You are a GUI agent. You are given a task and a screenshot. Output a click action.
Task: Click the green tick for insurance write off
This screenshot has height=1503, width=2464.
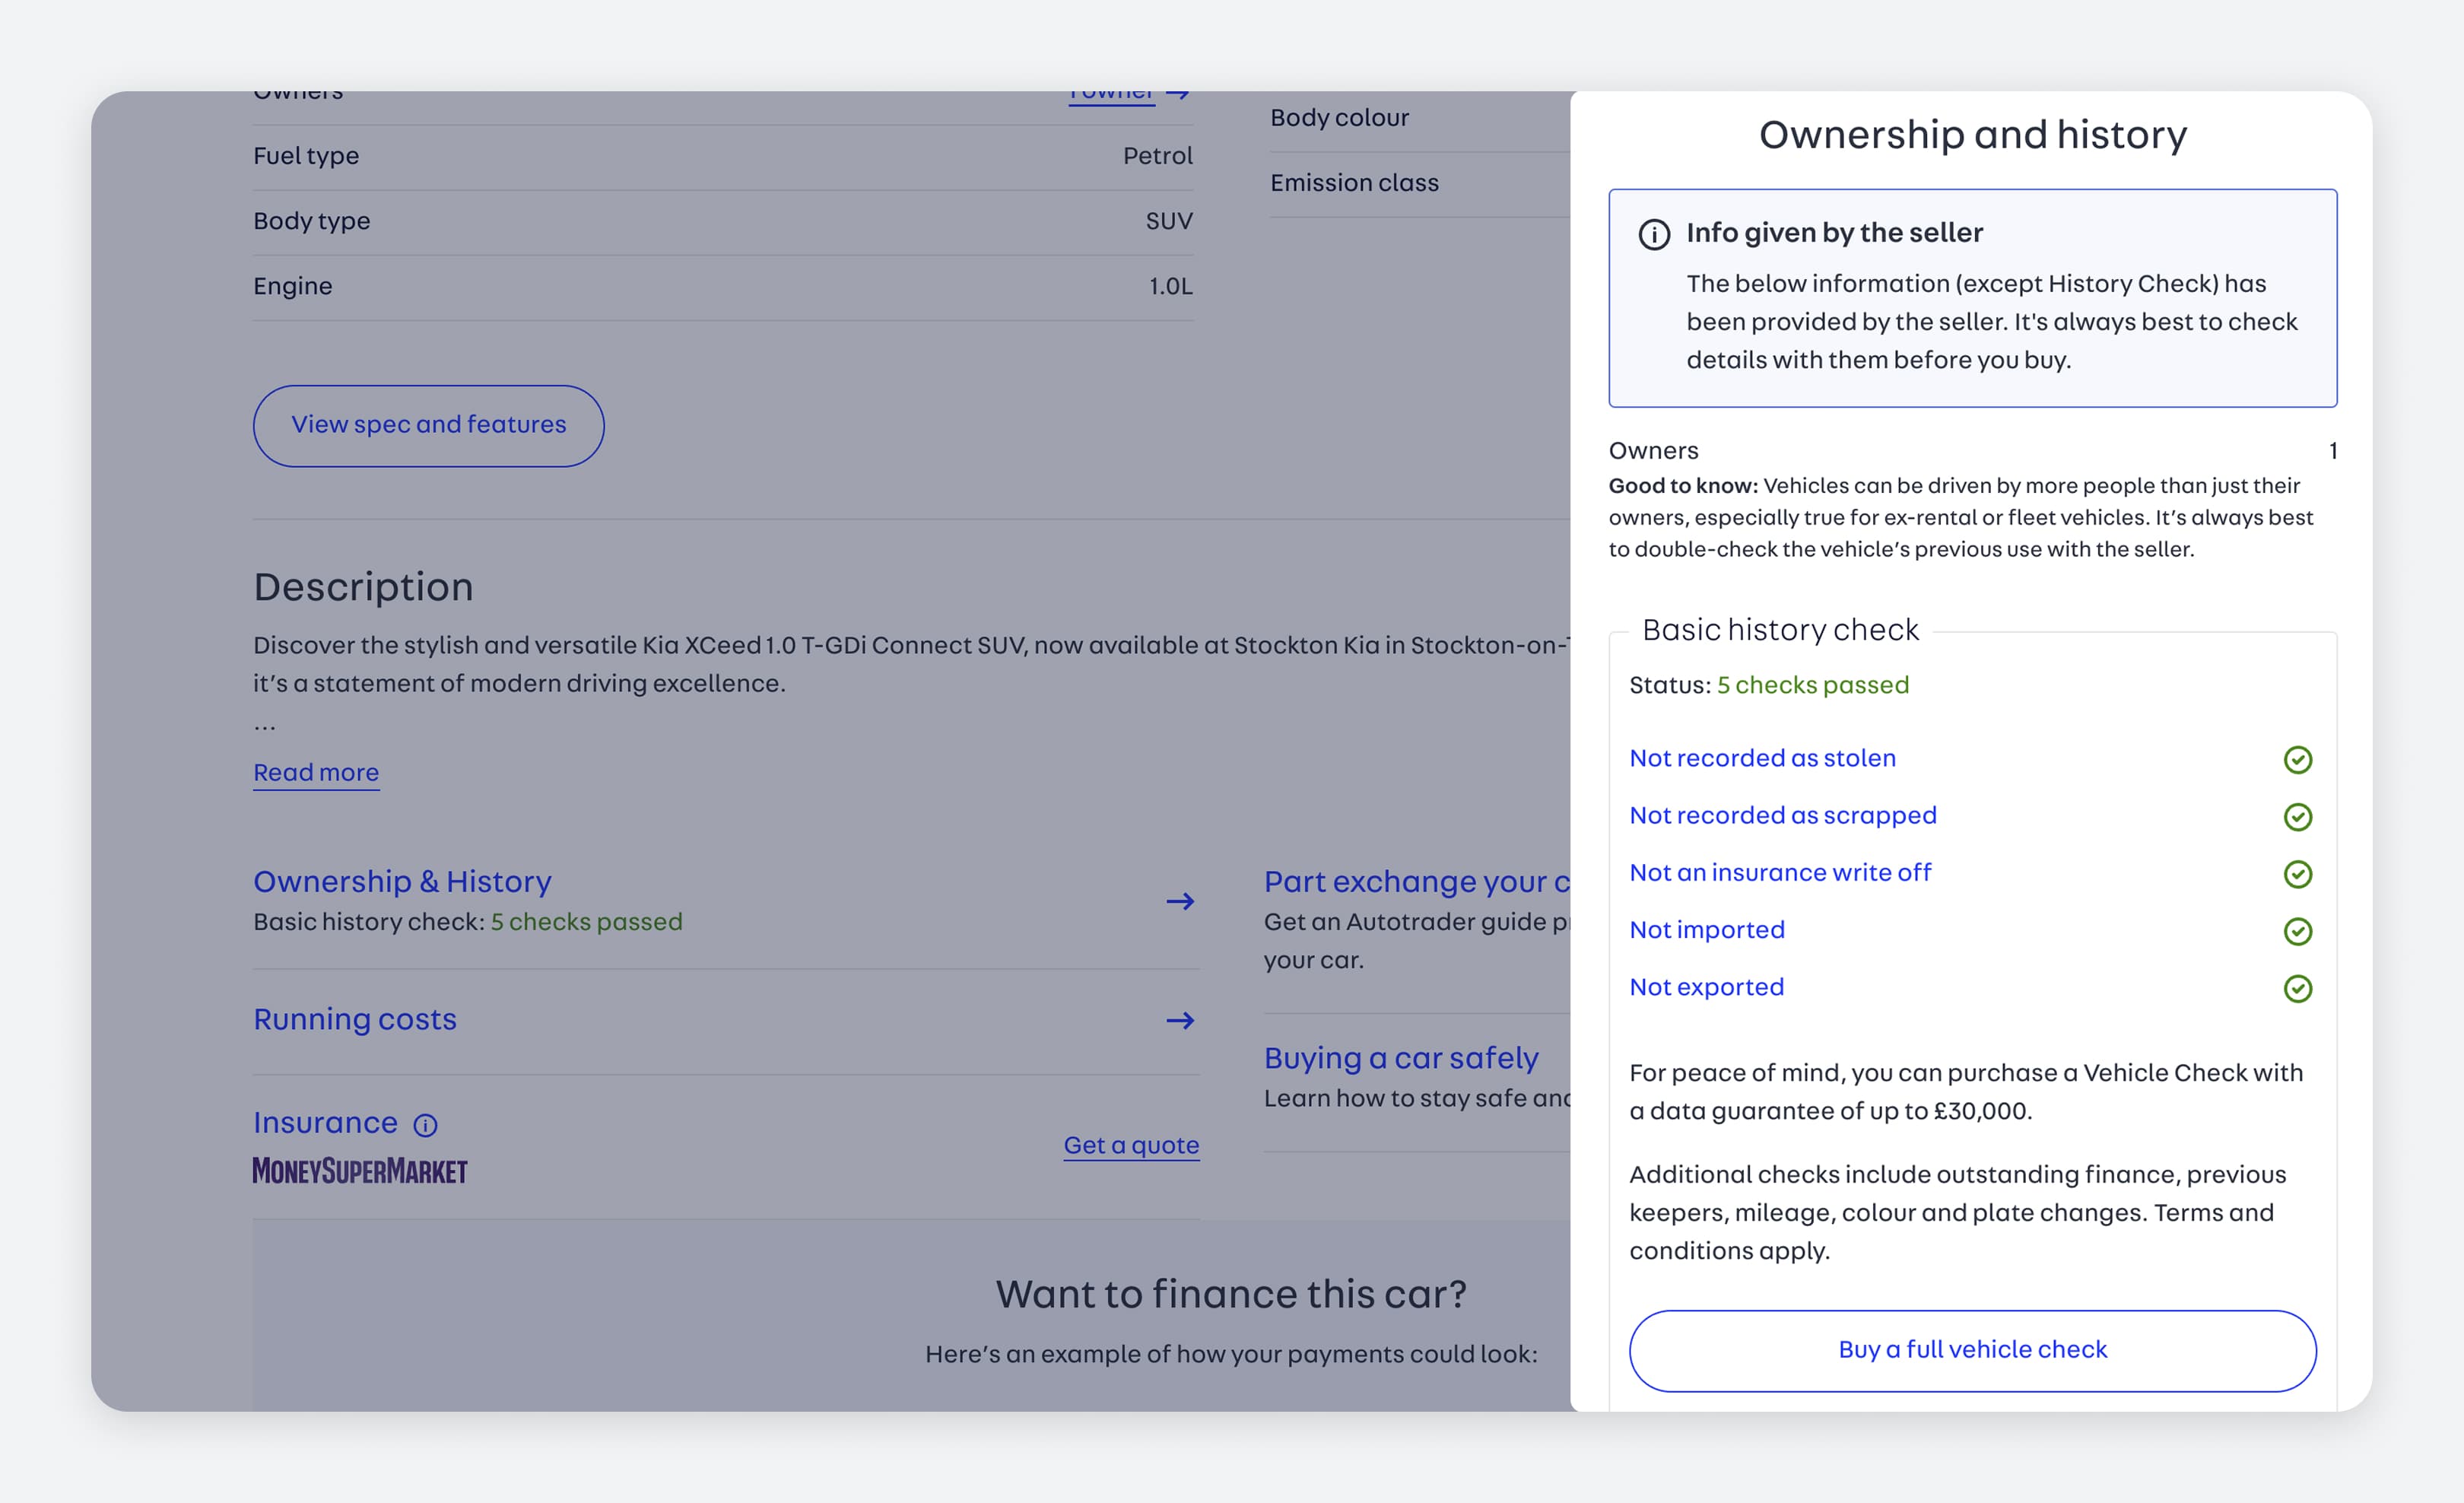2297,874
